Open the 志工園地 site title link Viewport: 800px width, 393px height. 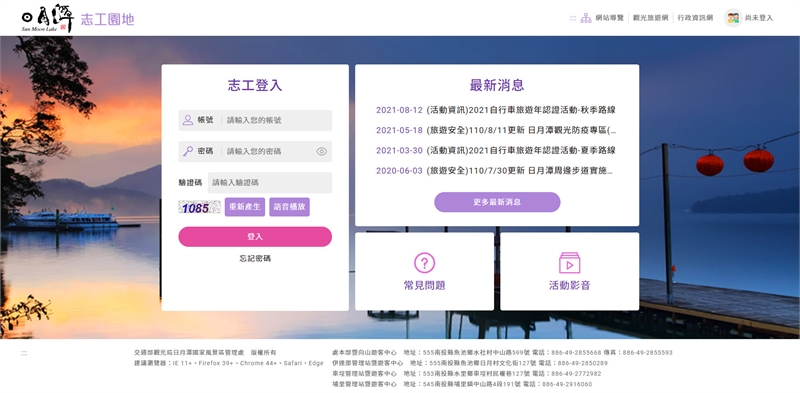(x=107, y=19)
